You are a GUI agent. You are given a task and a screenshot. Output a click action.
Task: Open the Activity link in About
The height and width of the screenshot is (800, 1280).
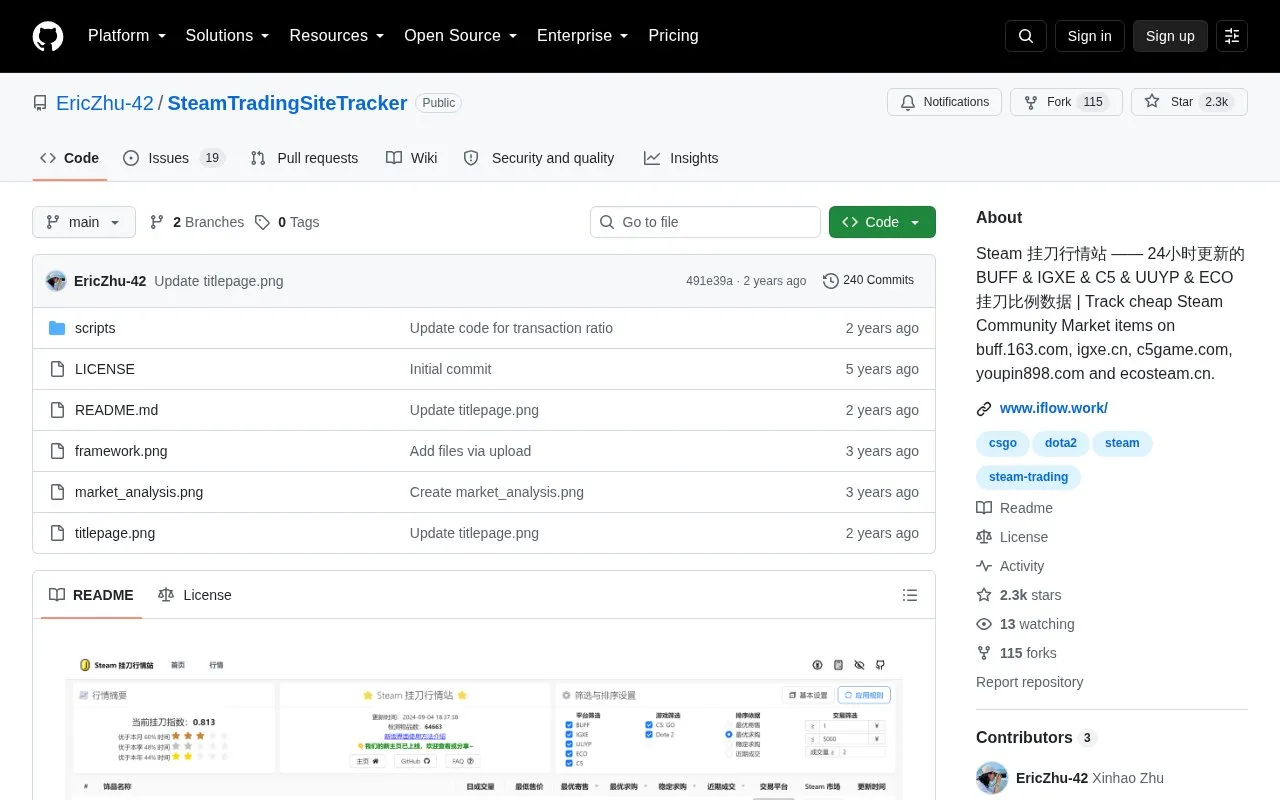[1010, 566]
